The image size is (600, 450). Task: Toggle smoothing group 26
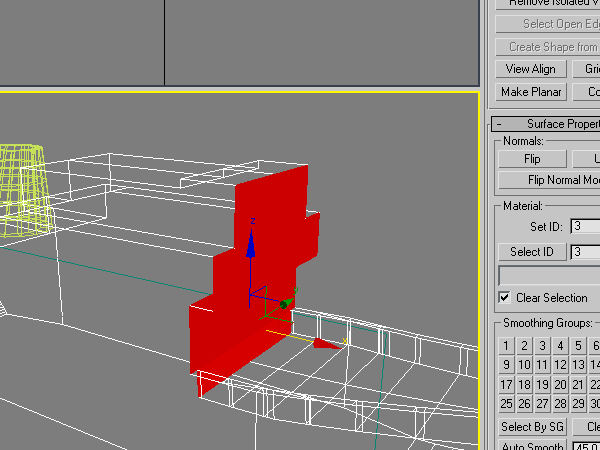[x=524, y=404]
